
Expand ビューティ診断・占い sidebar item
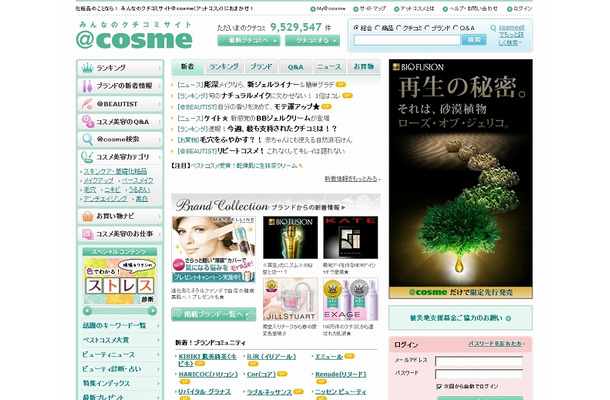point(121,369)
